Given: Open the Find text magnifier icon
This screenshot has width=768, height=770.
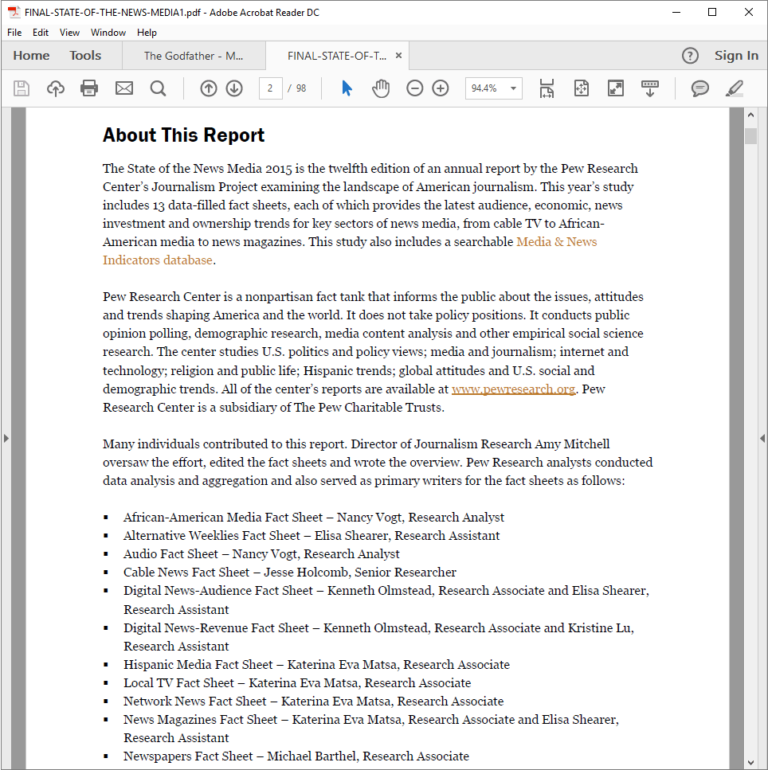Looking at the screenshot, I should [158, 88].
